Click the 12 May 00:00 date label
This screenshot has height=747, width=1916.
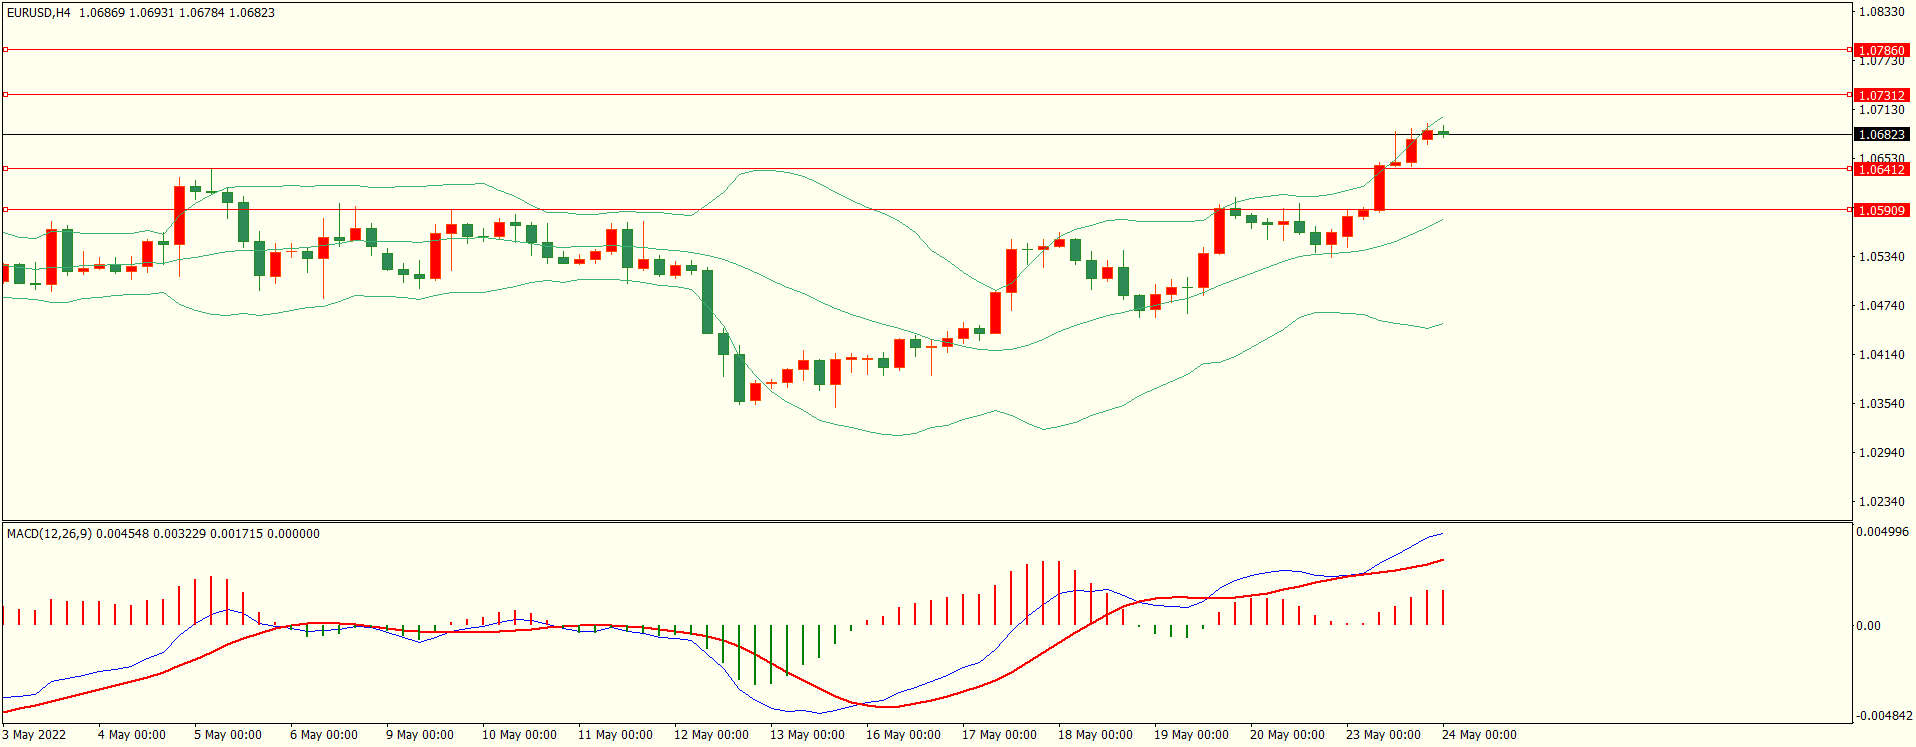tap(711, 735)
